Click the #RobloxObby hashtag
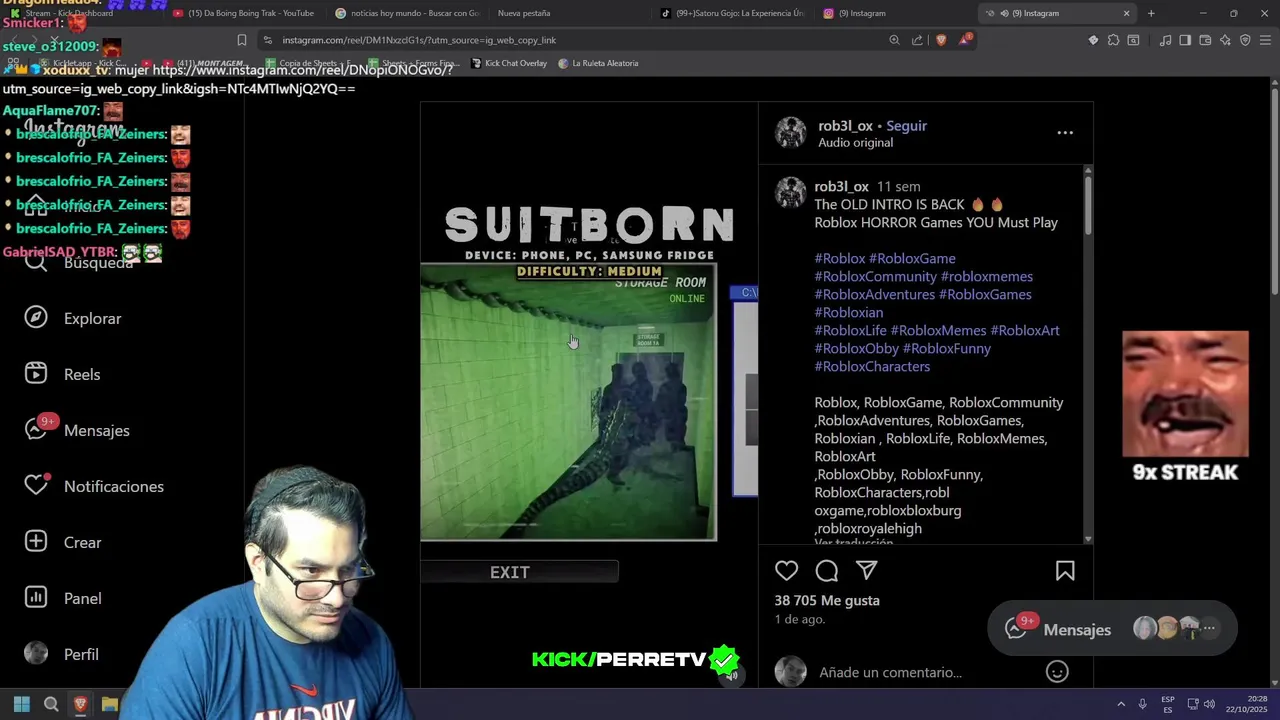Screen dimensions: 1280x720 (856, 348)
